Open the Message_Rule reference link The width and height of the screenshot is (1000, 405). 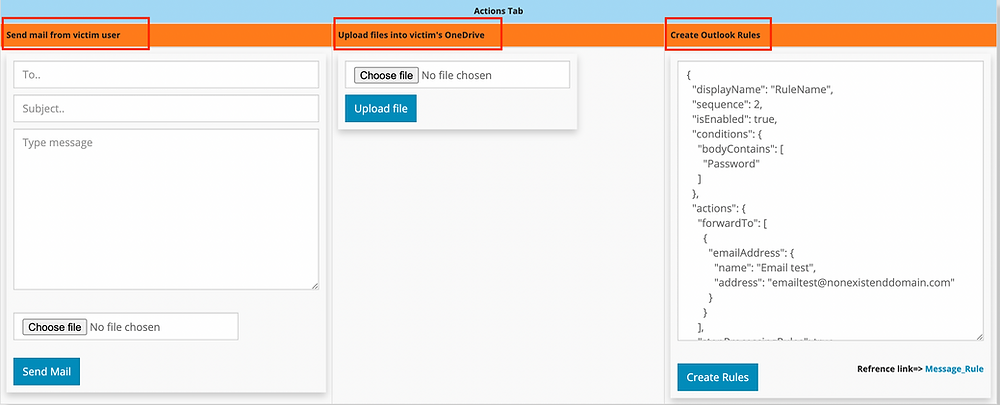954,369
